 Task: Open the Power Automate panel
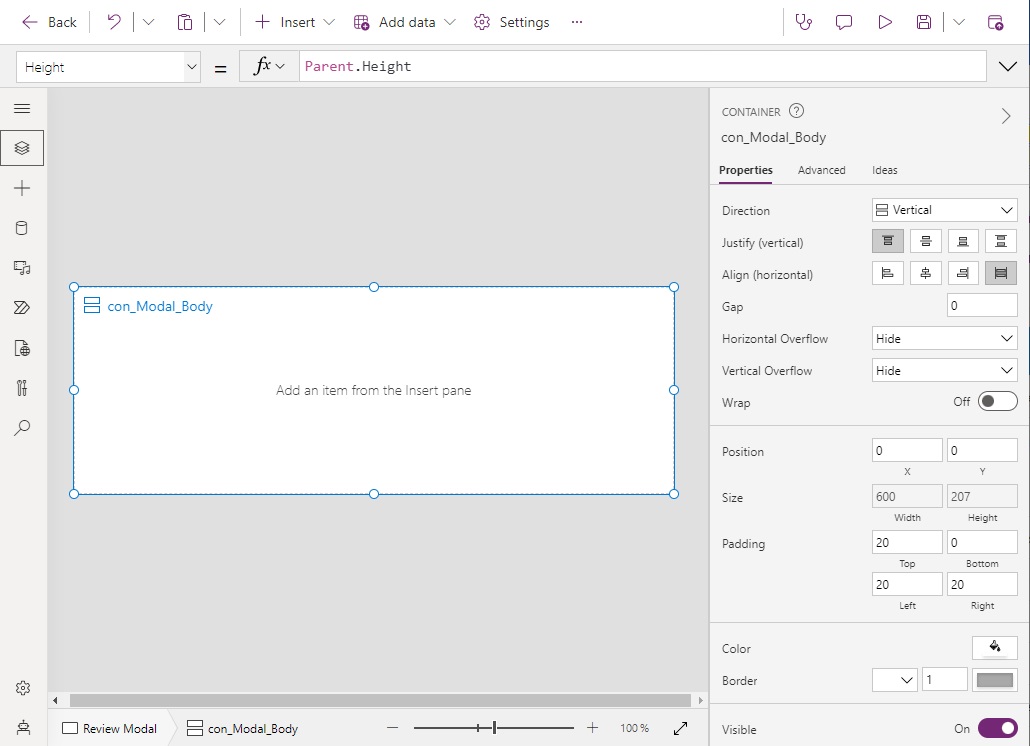(x=23, y=308)
